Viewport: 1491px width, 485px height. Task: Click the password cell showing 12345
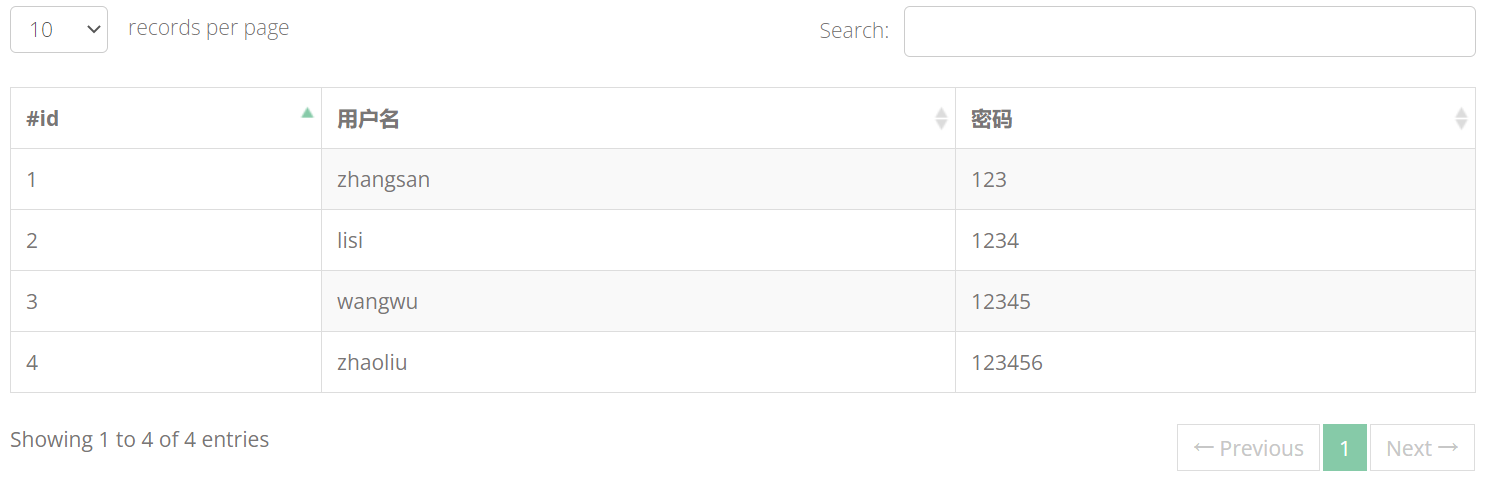pyautogui.click(x=1215, y=302)
